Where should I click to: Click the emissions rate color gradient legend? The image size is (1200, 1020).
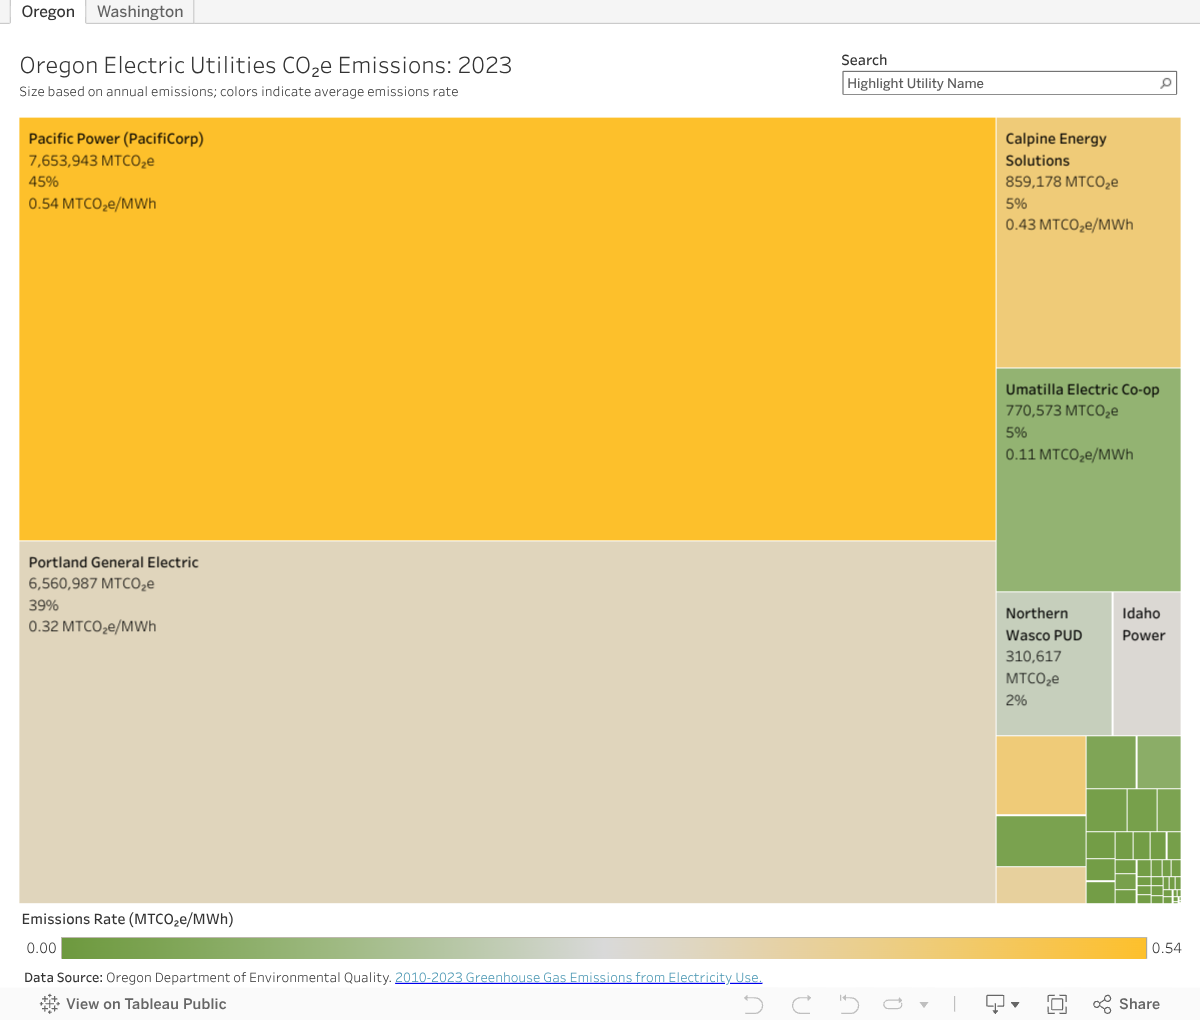pyautogui.click(x=604, y=948)
